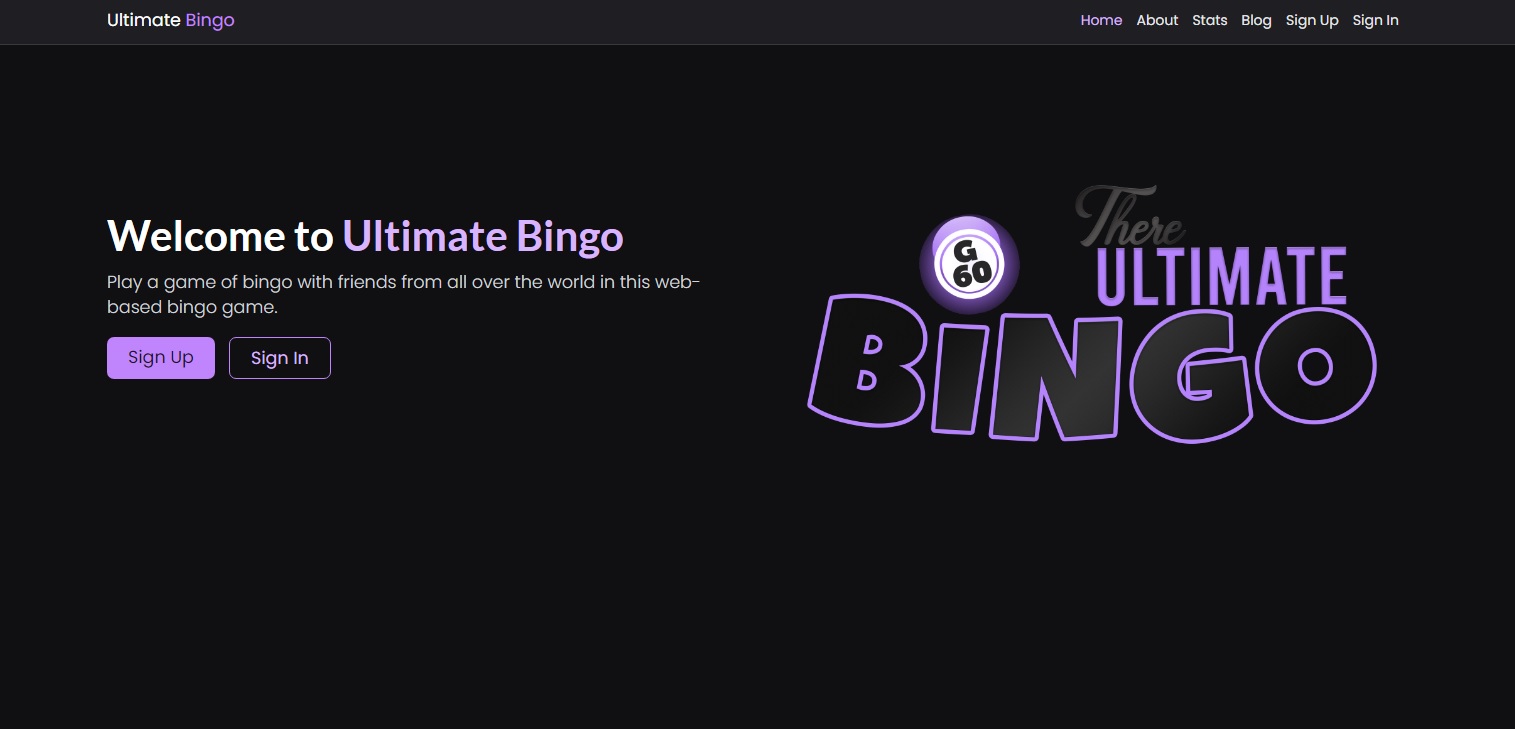The image size is (1515, 729).
Task: Select Sign Up in the top navigation
Action: coord(1312,20)
